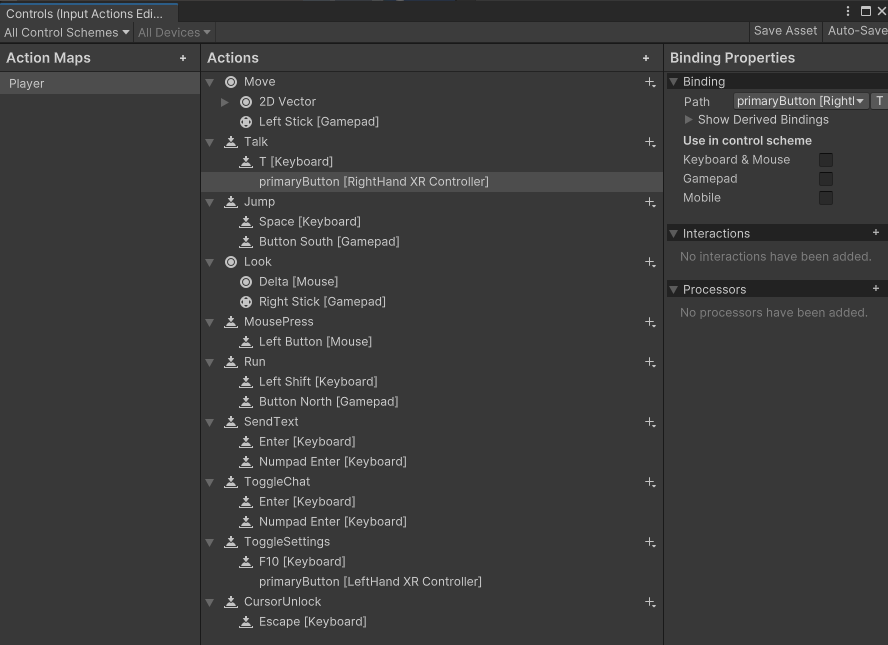Collapse the Interactions section foldout
Image resolution: width=888 pixels, height=645 pixels.
tap(673, 233)
